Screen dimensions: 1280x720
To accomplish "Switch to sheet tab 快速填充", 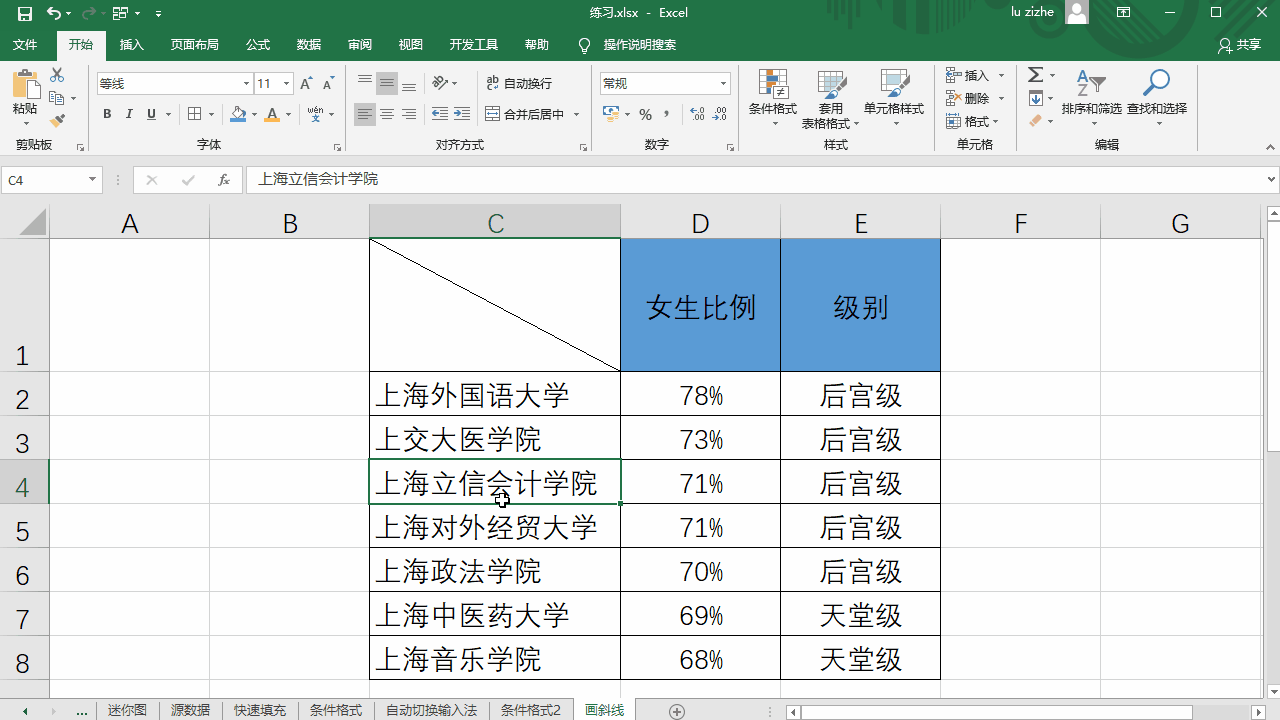I will (260, 710).
